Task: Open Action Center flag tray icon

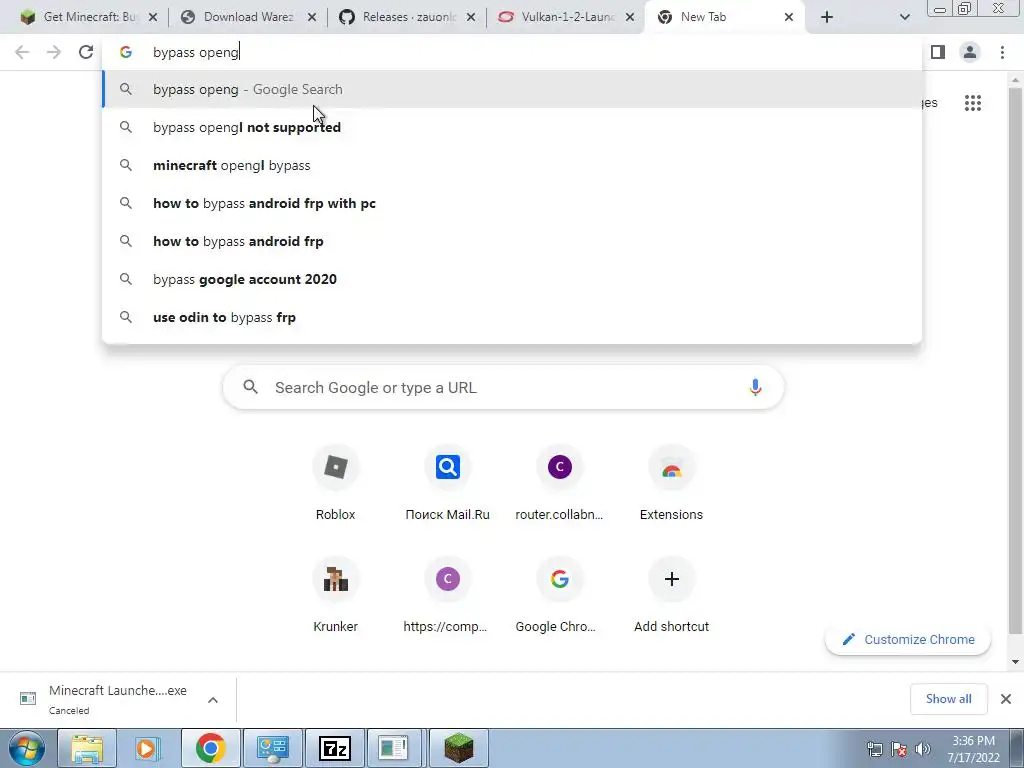Action: tap(899, 749)
